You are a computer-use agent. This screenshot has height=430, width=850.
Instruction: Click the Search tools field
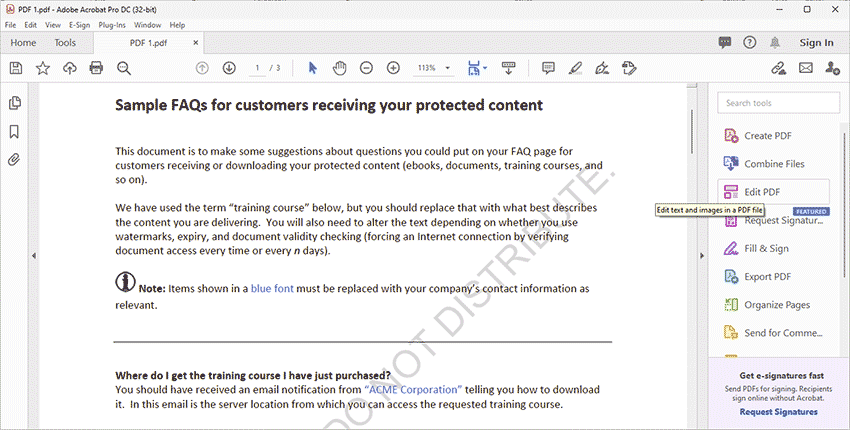(778, 103)
